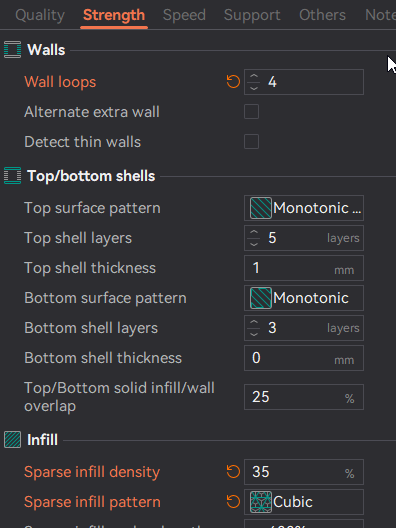Open Top surface pattern dropdown

304,208
